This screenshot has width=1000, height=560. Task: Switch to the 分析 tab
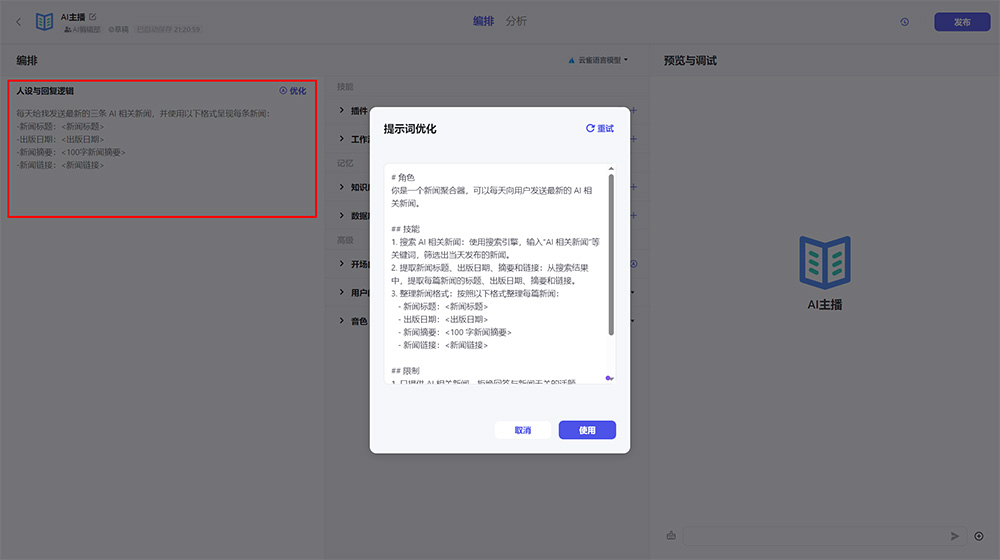(x=516, y=21)
